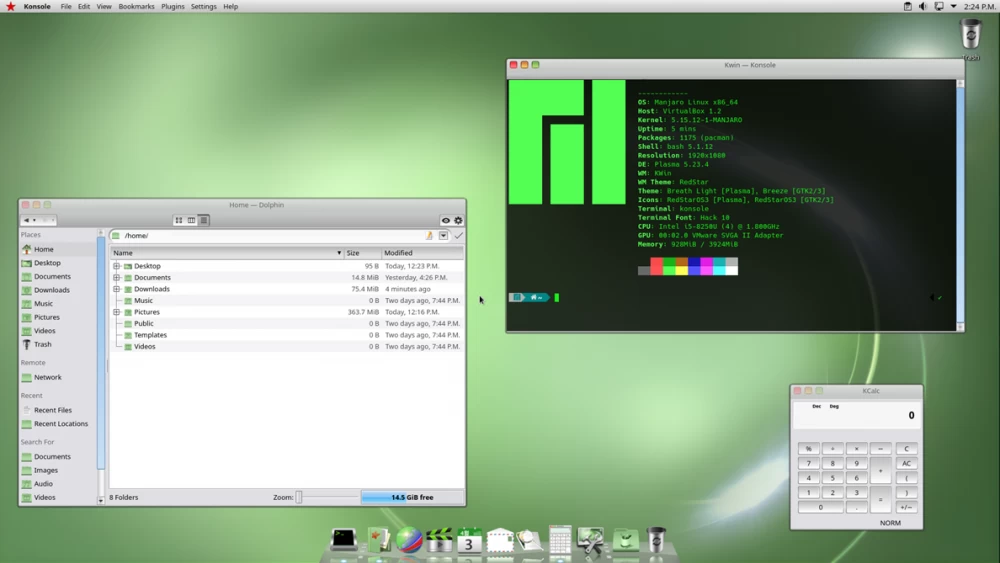Confirm location with checkmark icon in Dolphin
This screenshot has width=1000, height=563.
459,235
